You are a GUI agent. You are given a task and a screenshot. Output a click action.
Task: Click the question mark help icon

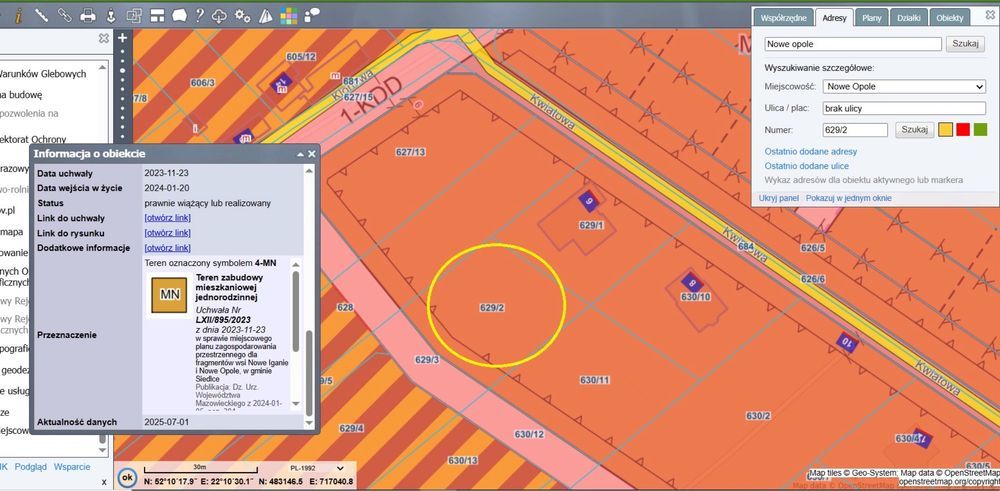coord(200,15)
